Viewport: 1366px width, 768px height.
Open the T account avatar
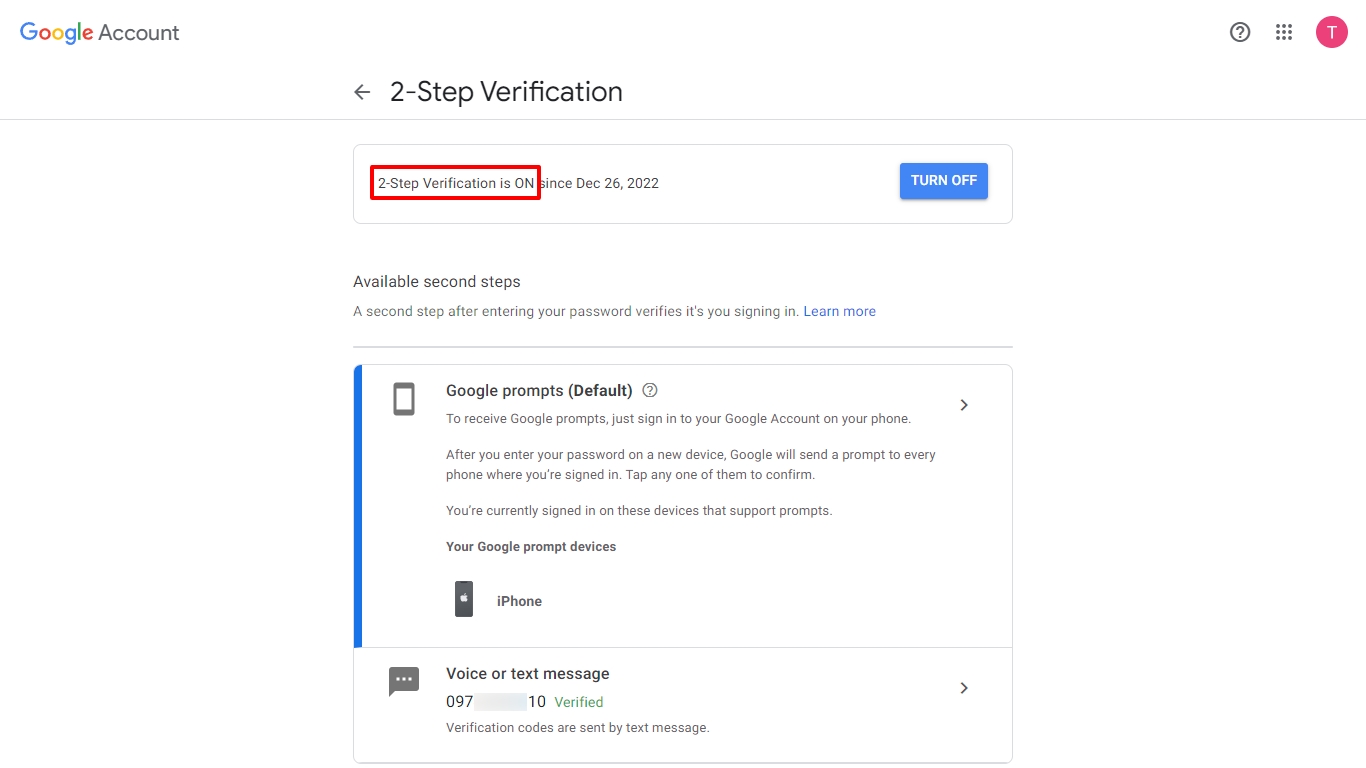(x=1331, y=32)
